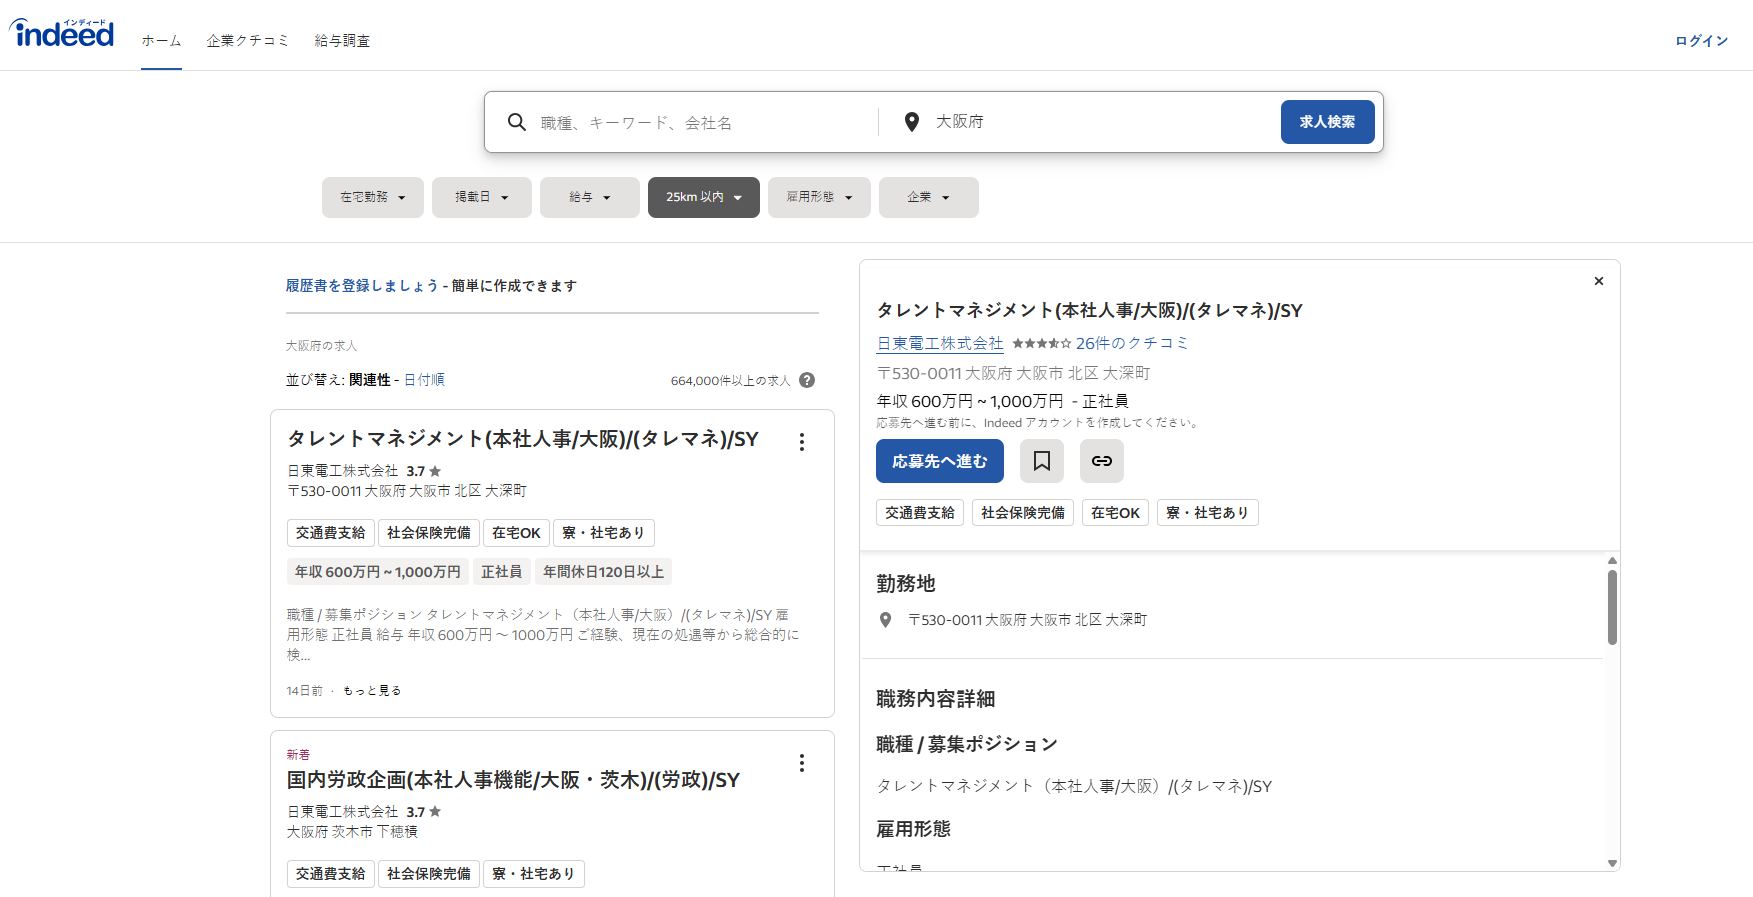Click 寮・社宅あり tag in first job card

(x=604, y=533)
